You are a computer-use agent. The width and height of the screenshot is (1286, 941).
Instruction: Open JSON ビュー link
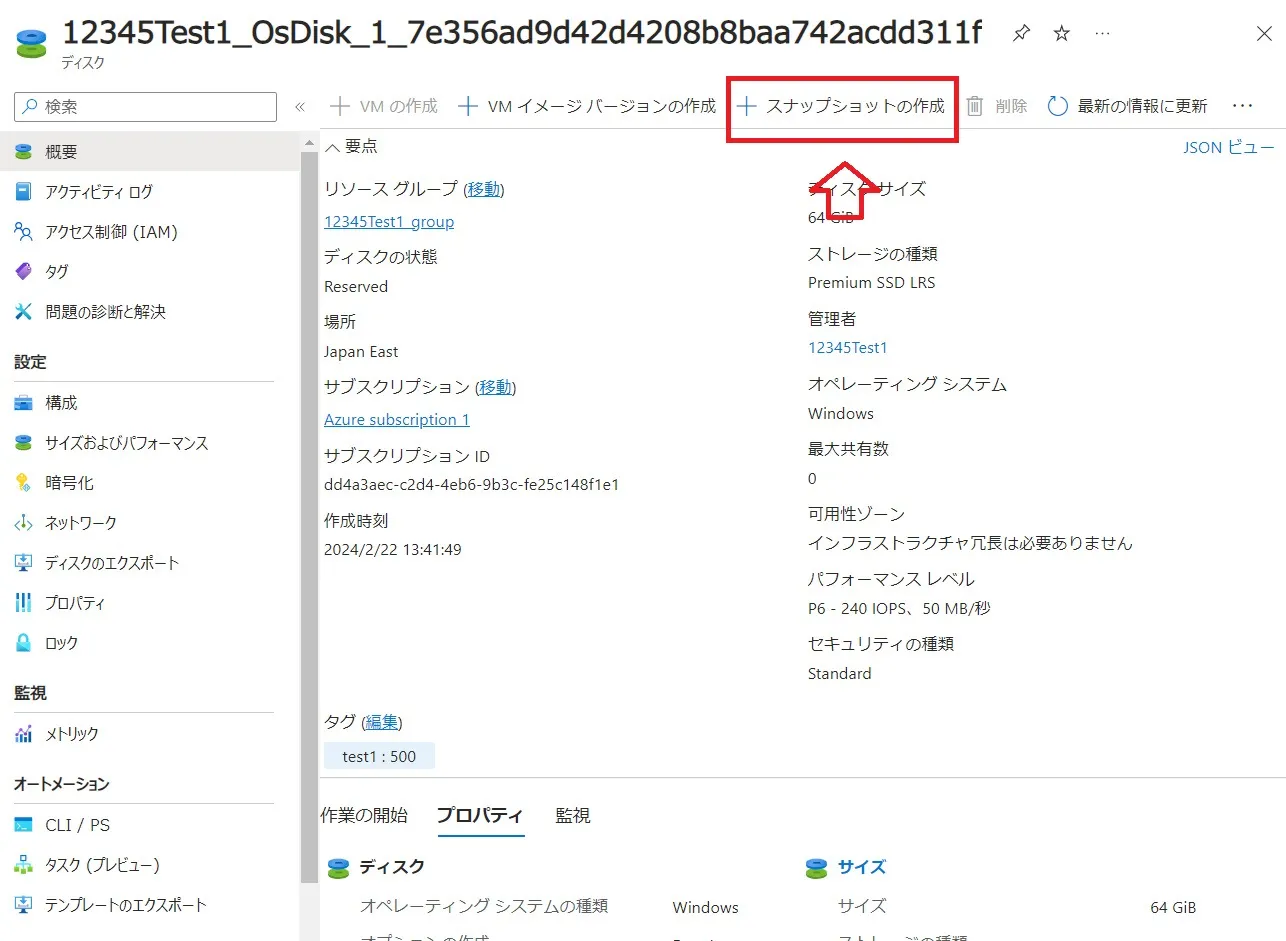coord(1229,148)
